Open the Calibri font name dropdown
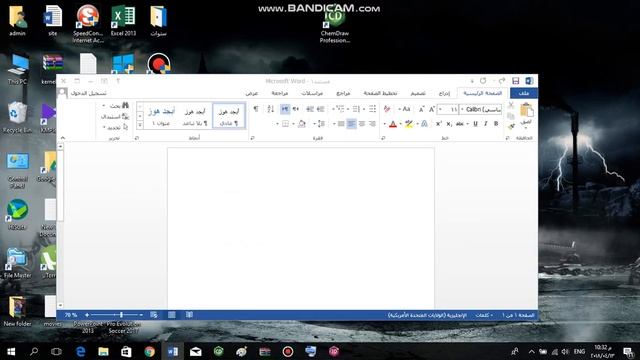The height and width of the screenshot is (360, 640). (x=462, y=109)
